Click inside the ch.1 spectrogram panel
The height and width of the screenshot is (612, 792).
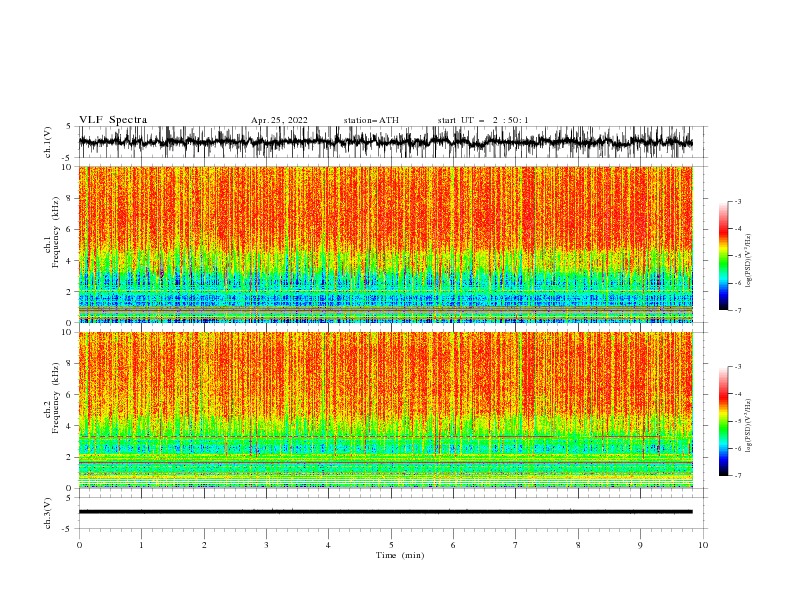(385, 244)
